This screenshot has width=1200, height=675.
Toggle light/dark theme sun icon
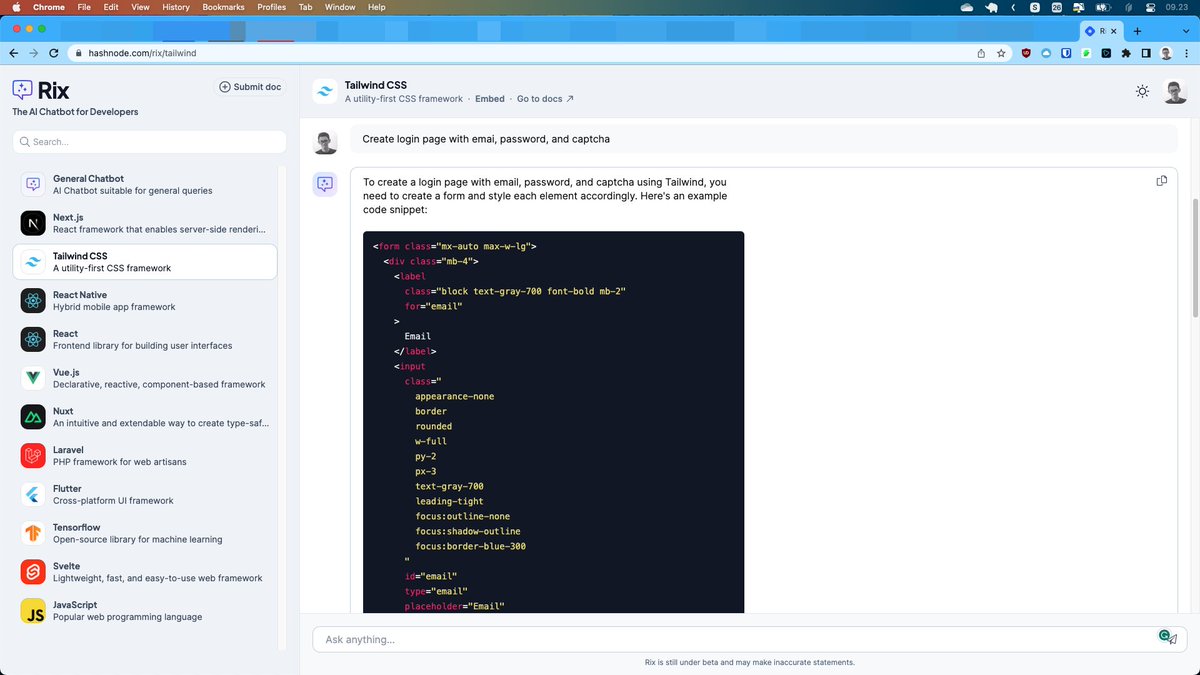click(1143, 92)
